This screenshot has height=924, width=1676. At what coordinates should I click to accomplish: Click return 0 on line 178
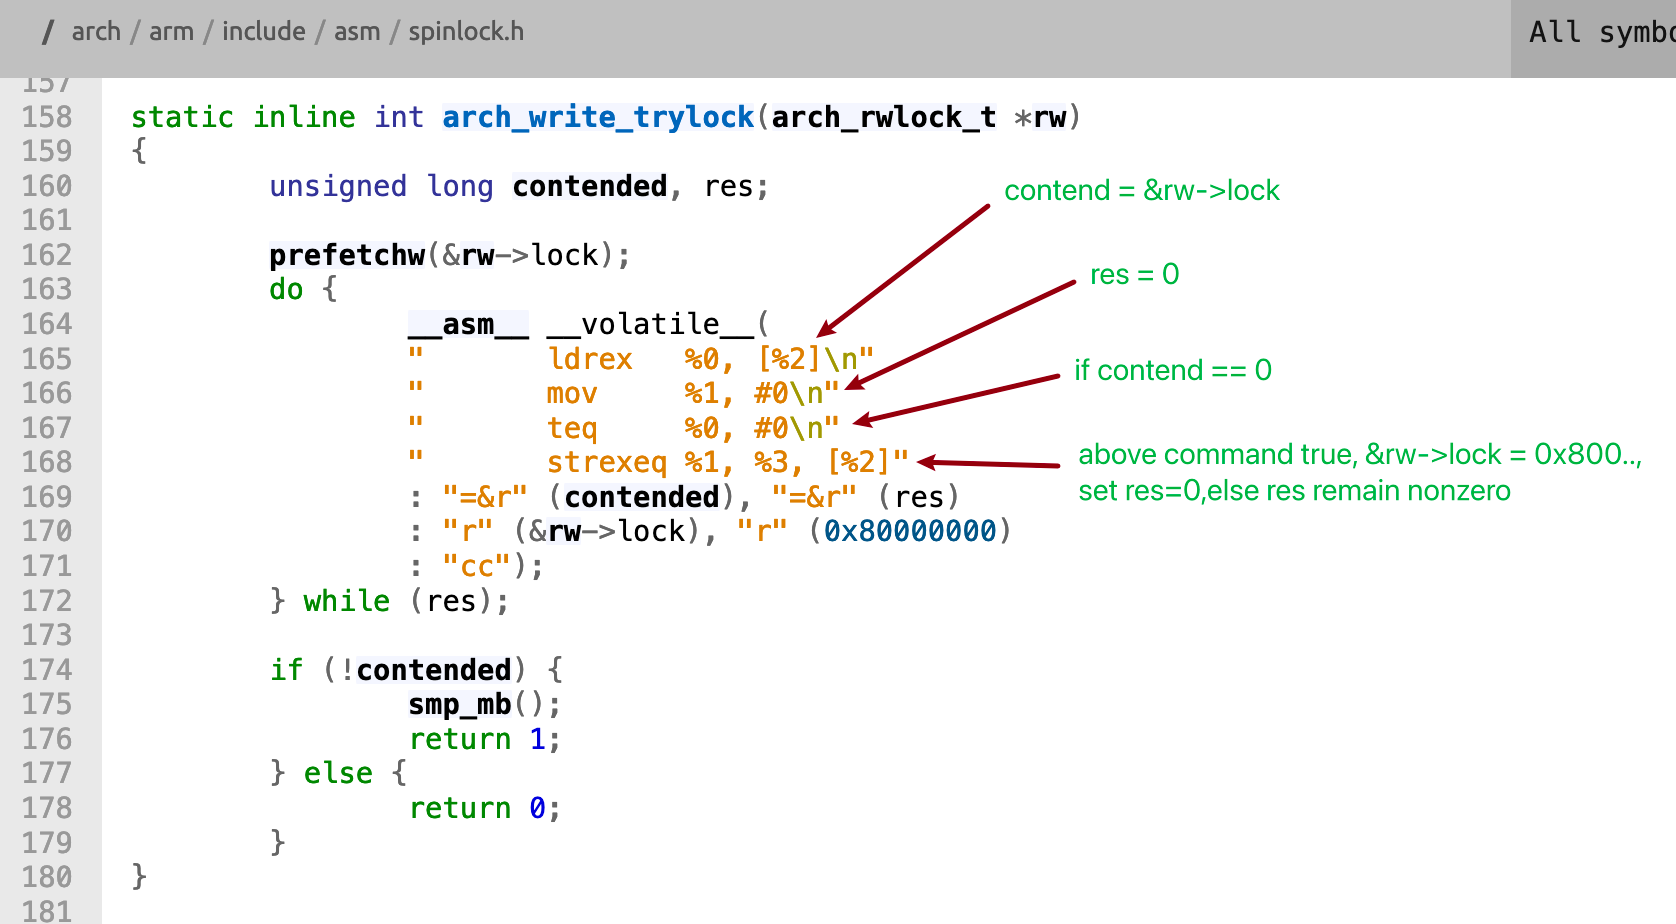coord(477,808)
